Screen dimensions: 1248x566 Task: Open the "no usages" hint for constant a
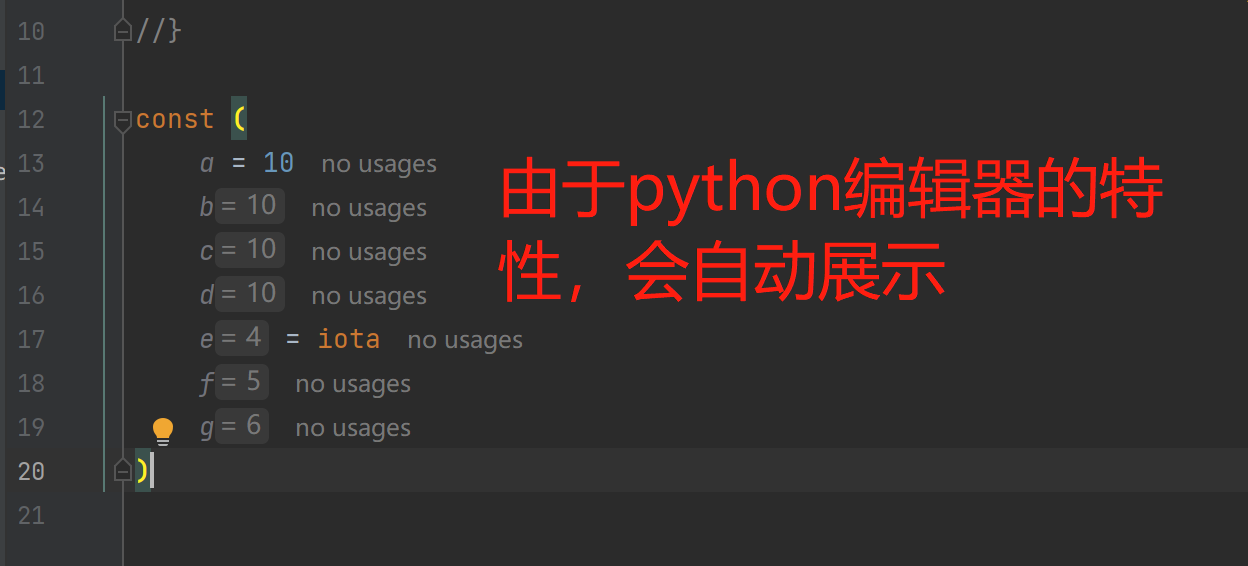coord(379,164)
